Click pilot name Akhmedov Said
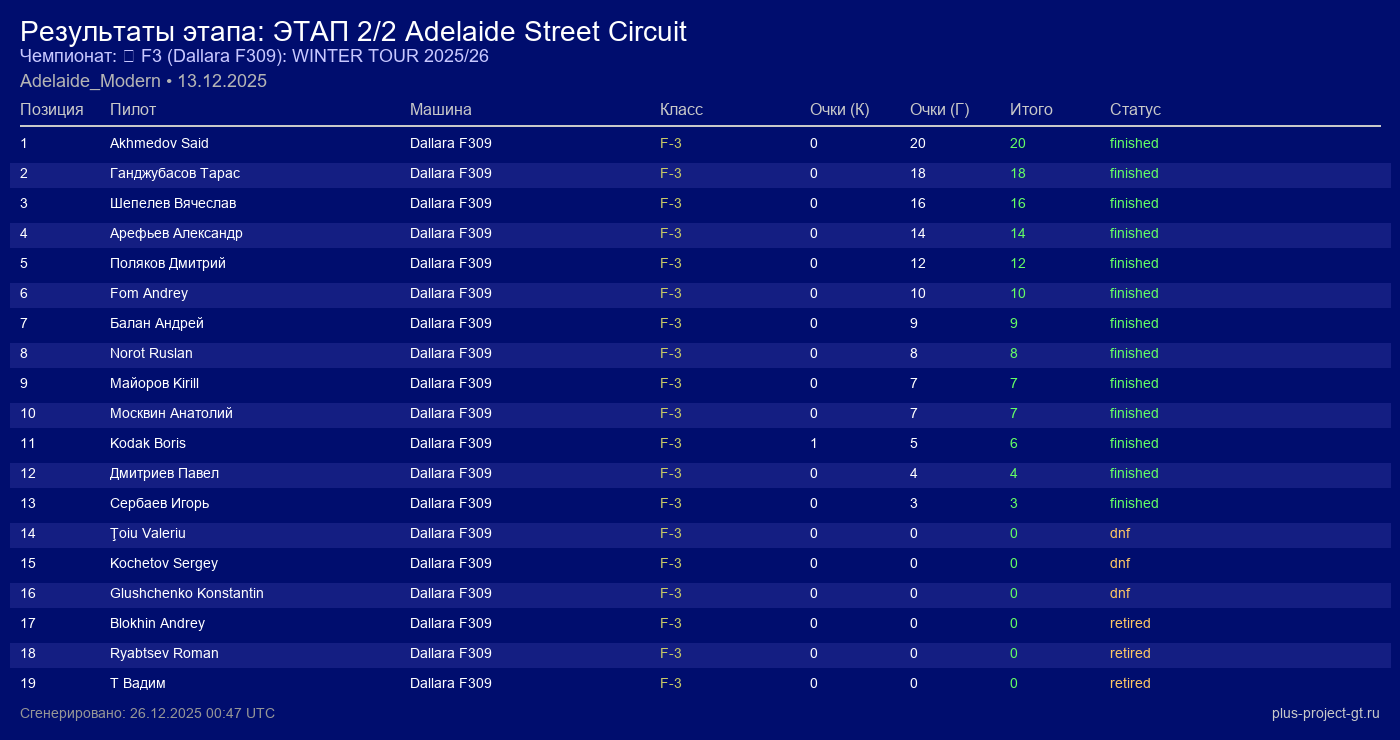The height and width of the screenshot is (740, 1400). coord(159,143)
